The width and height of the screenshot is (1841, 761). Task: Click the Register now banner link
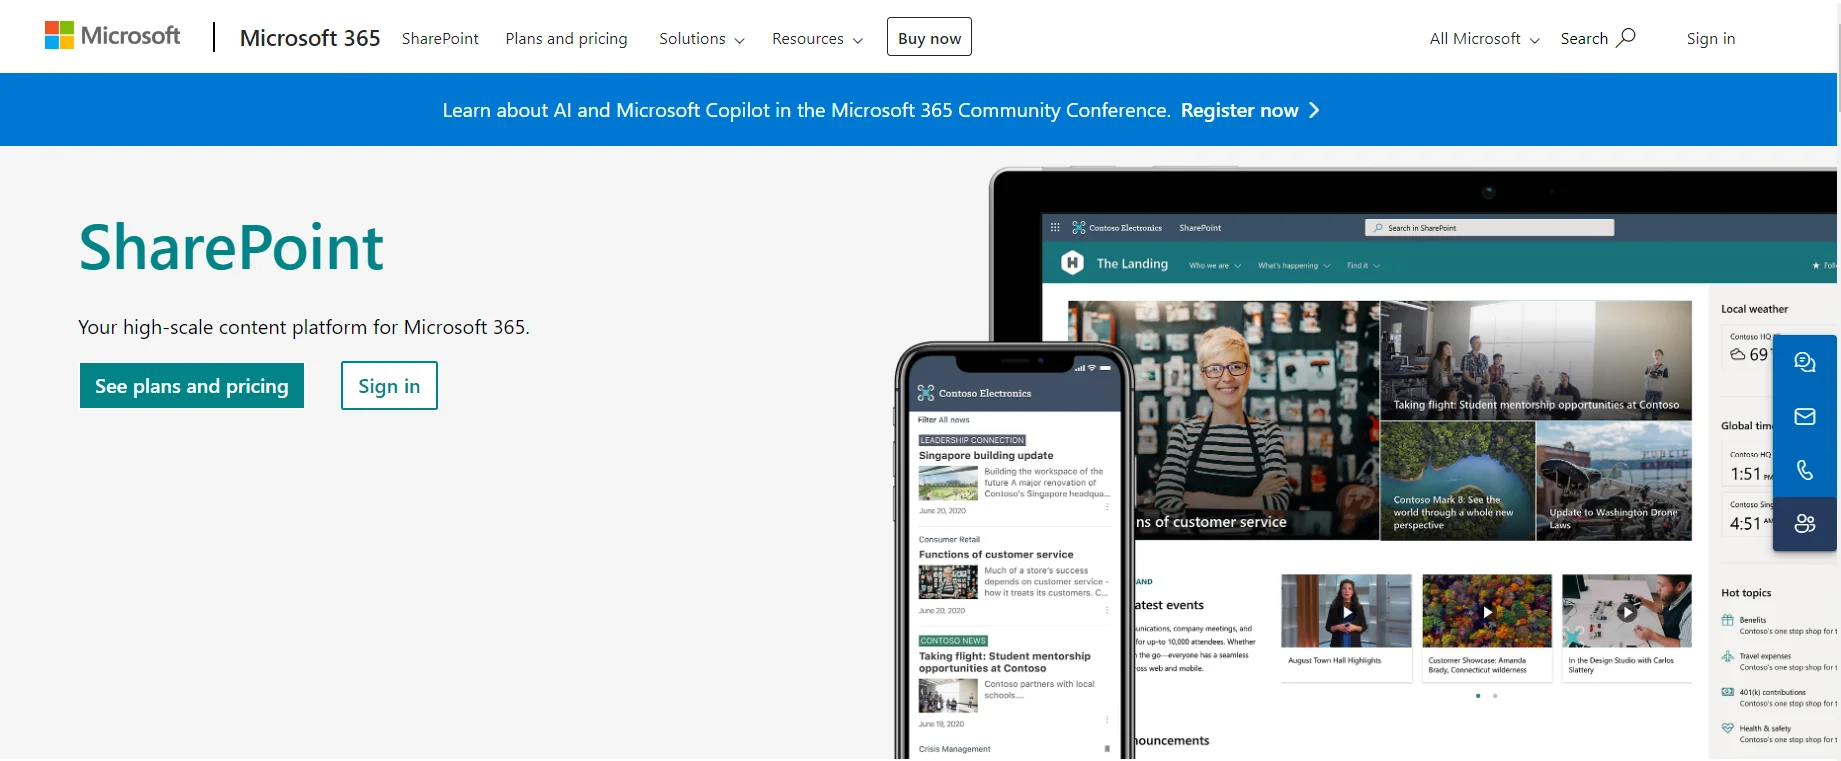pyautogui.click(x=1239, y=110)
